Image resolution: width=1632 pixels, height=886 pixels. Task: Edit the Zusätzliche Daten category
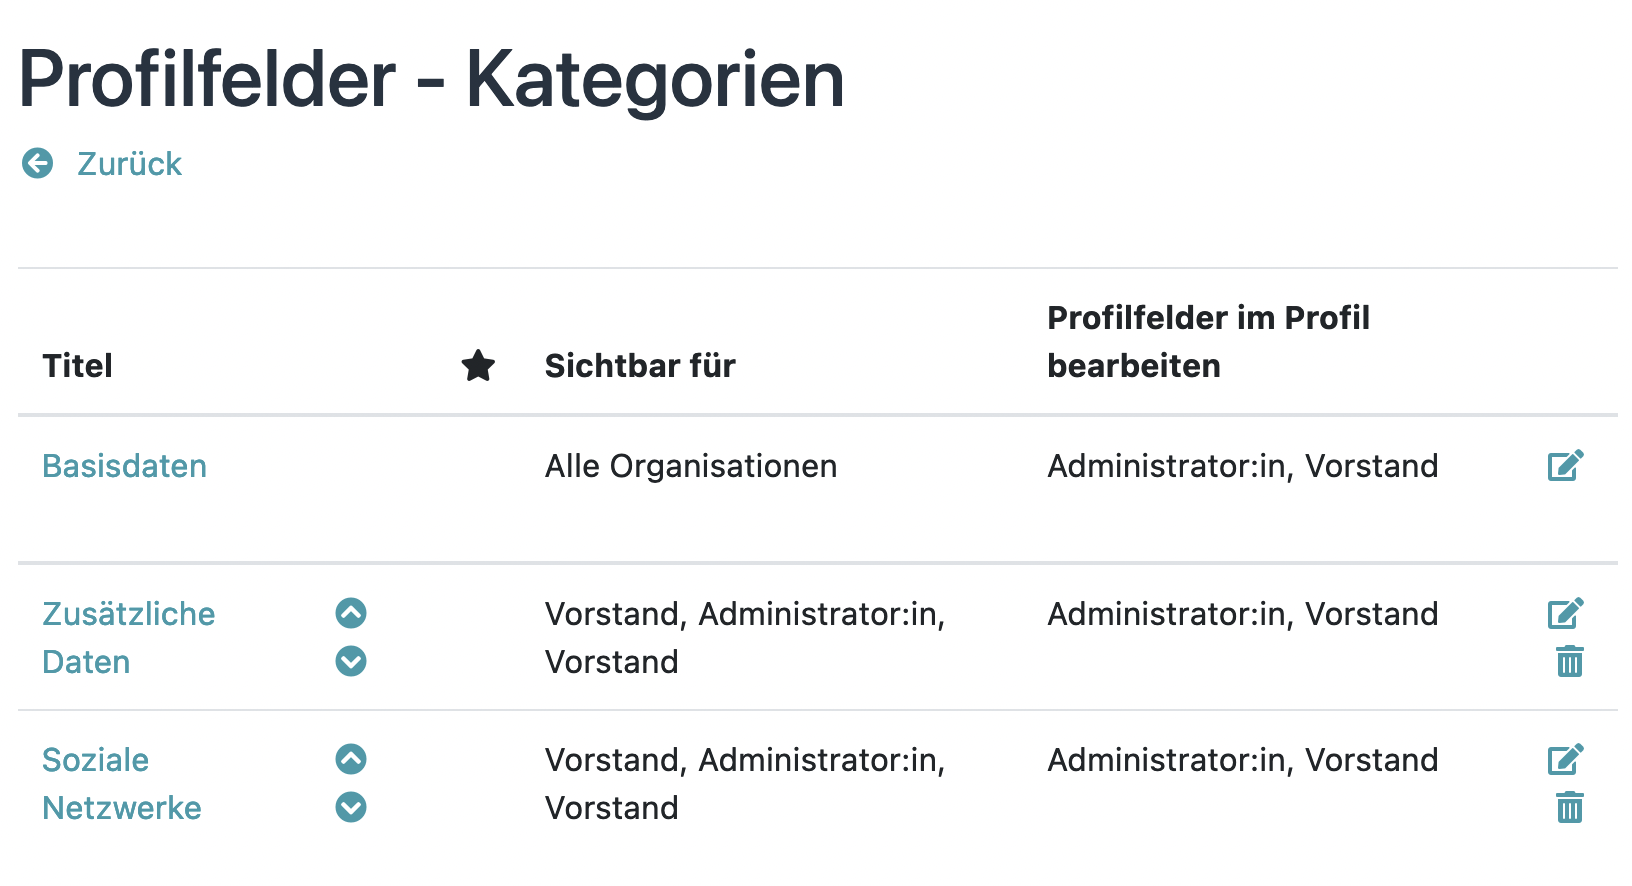tap(1565, 613)
